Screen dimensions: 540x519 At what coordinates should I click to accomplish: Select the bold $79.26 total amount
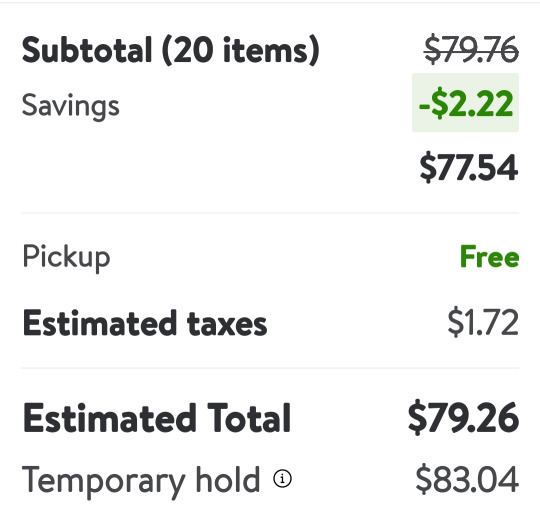click(x=464, y=417)
